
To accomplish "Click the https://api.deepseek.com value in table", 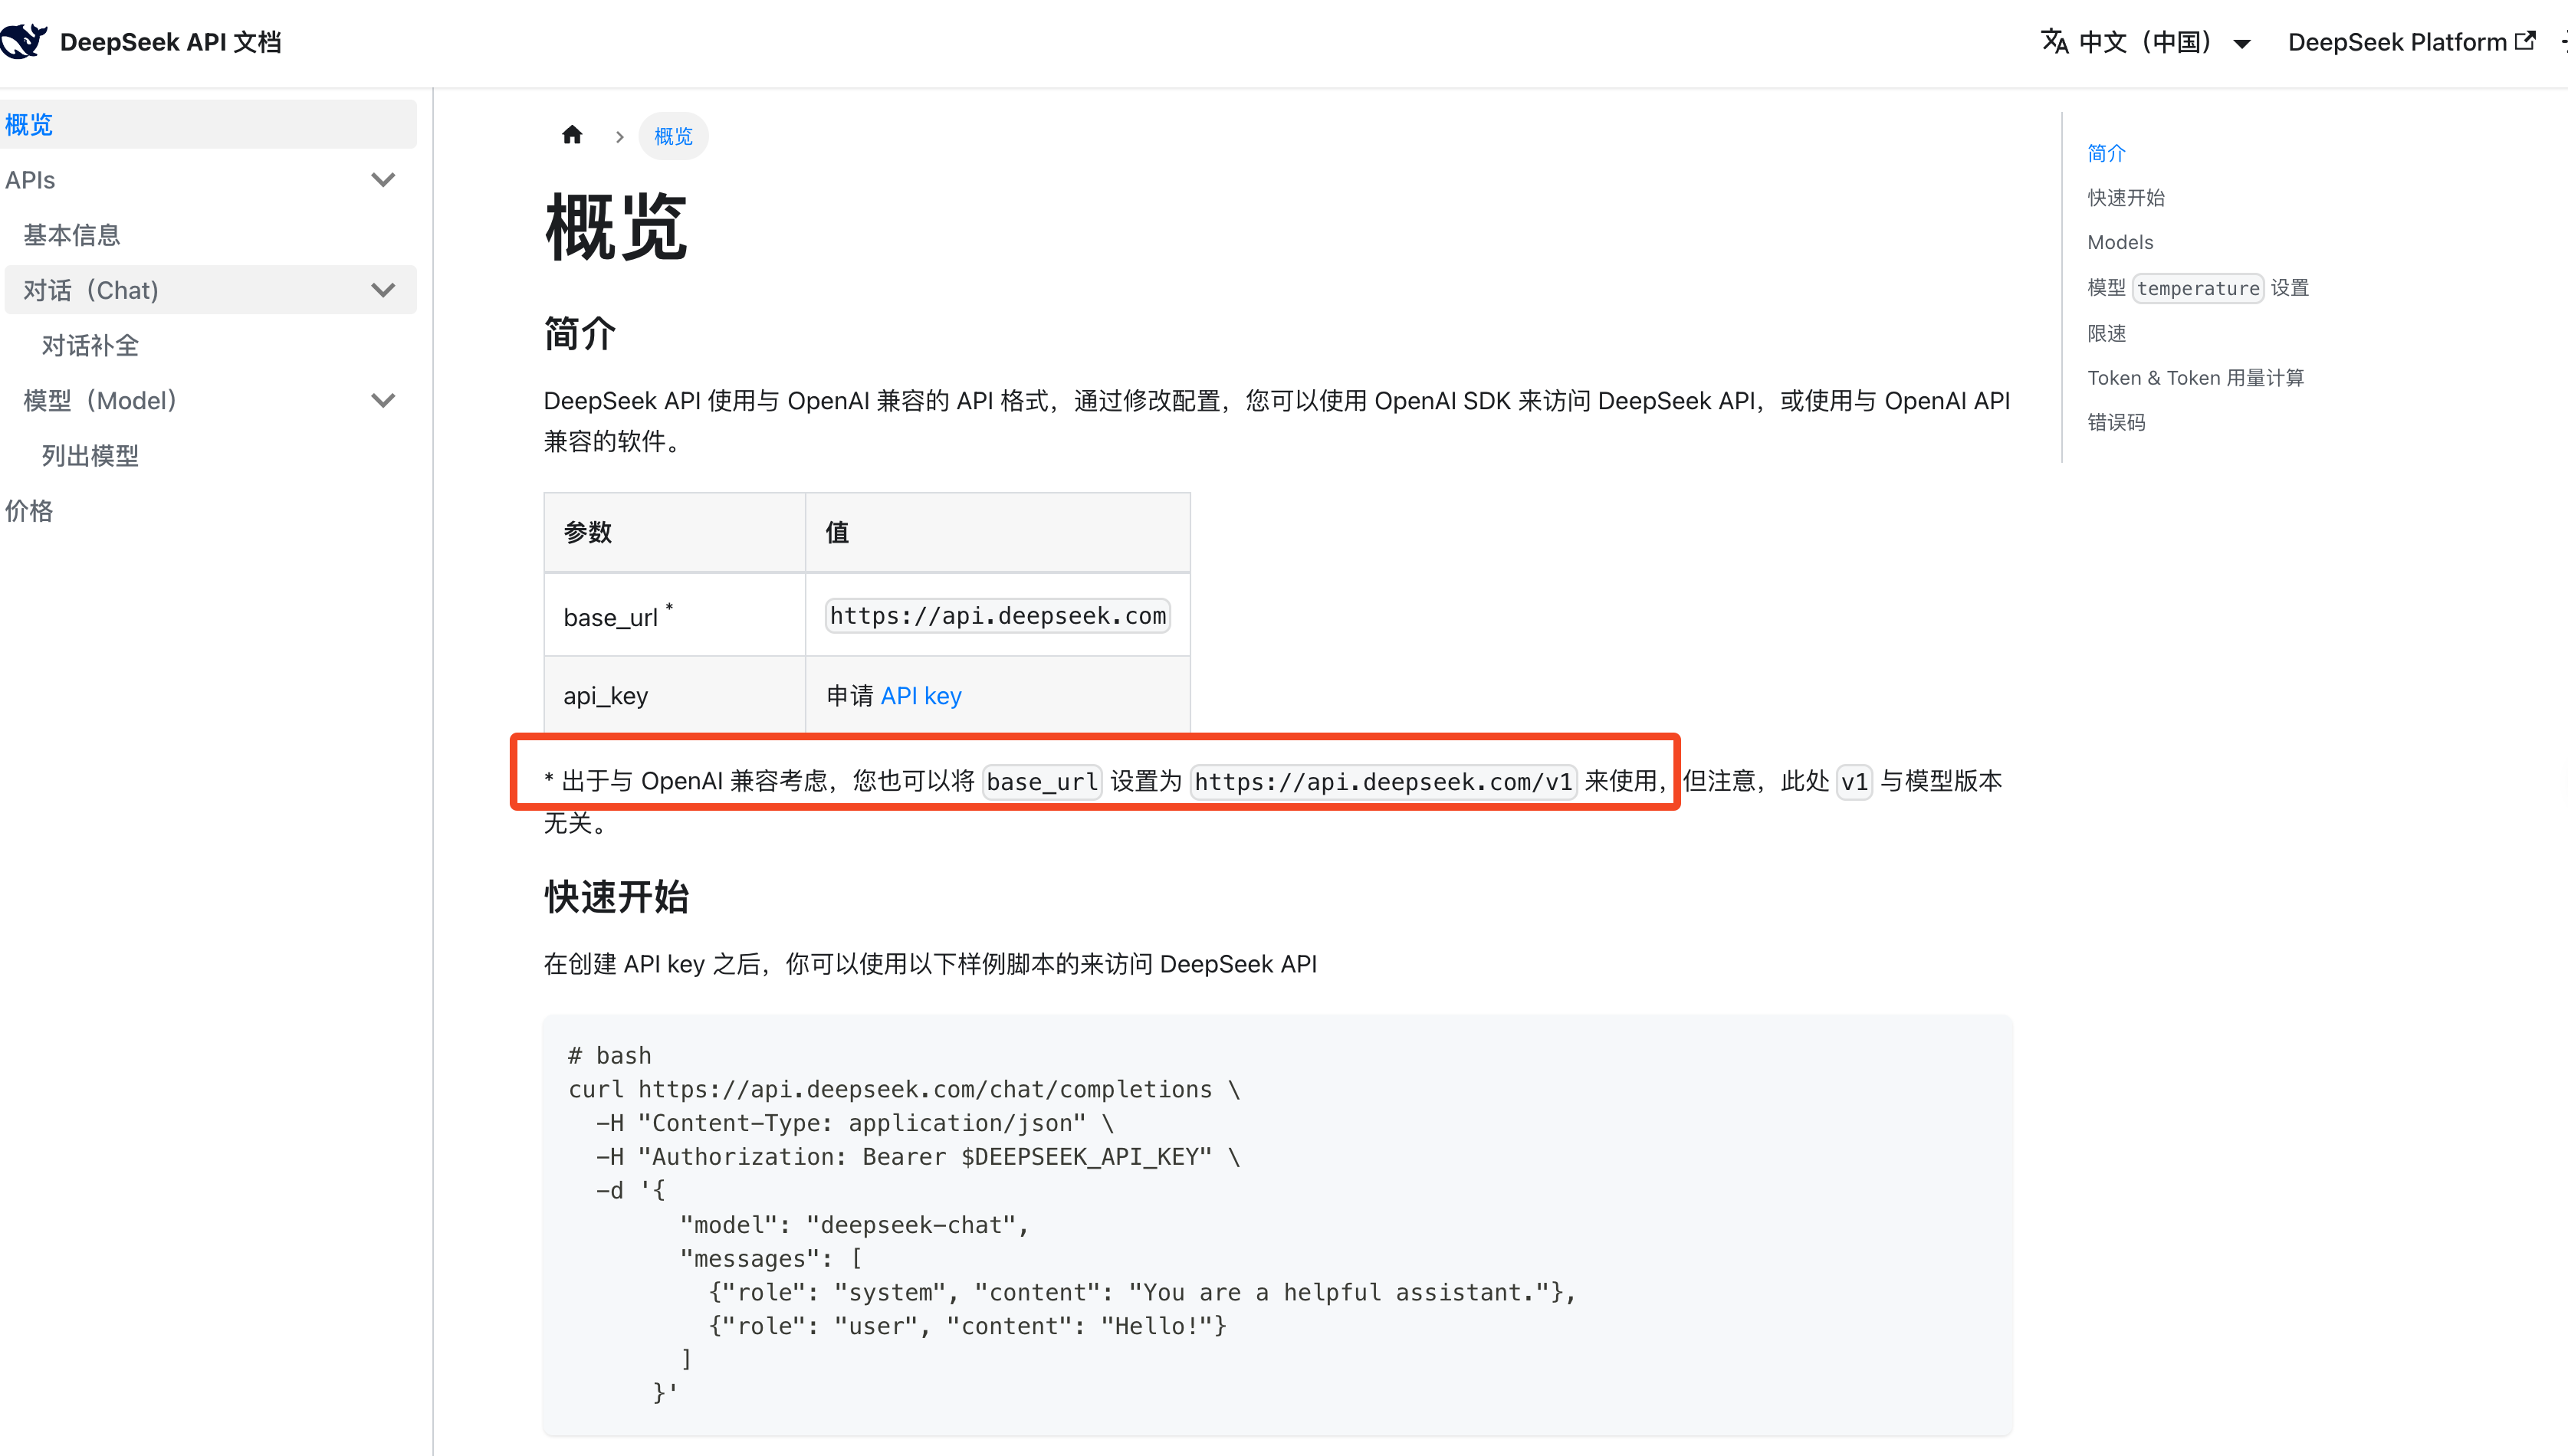I will [997, 615].
